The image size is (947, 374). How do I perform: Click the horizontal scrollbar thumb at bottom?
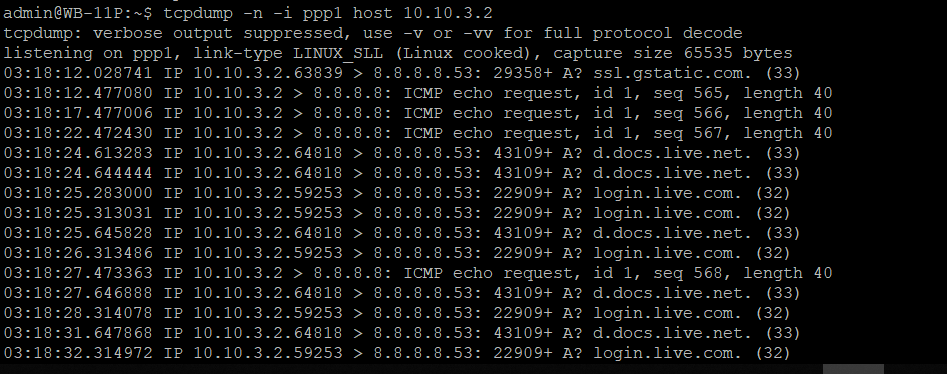click(853, 369)
